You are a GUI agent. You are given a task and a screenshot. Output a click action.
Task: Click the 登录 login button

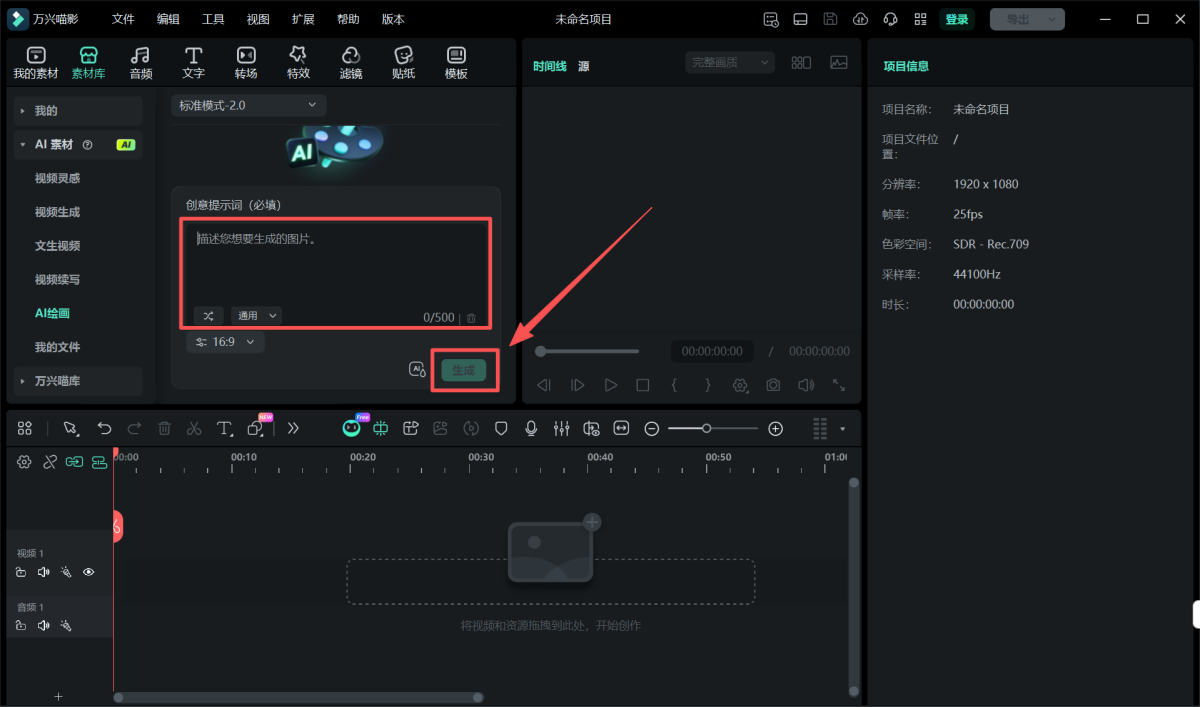click(x=956, y=19)
